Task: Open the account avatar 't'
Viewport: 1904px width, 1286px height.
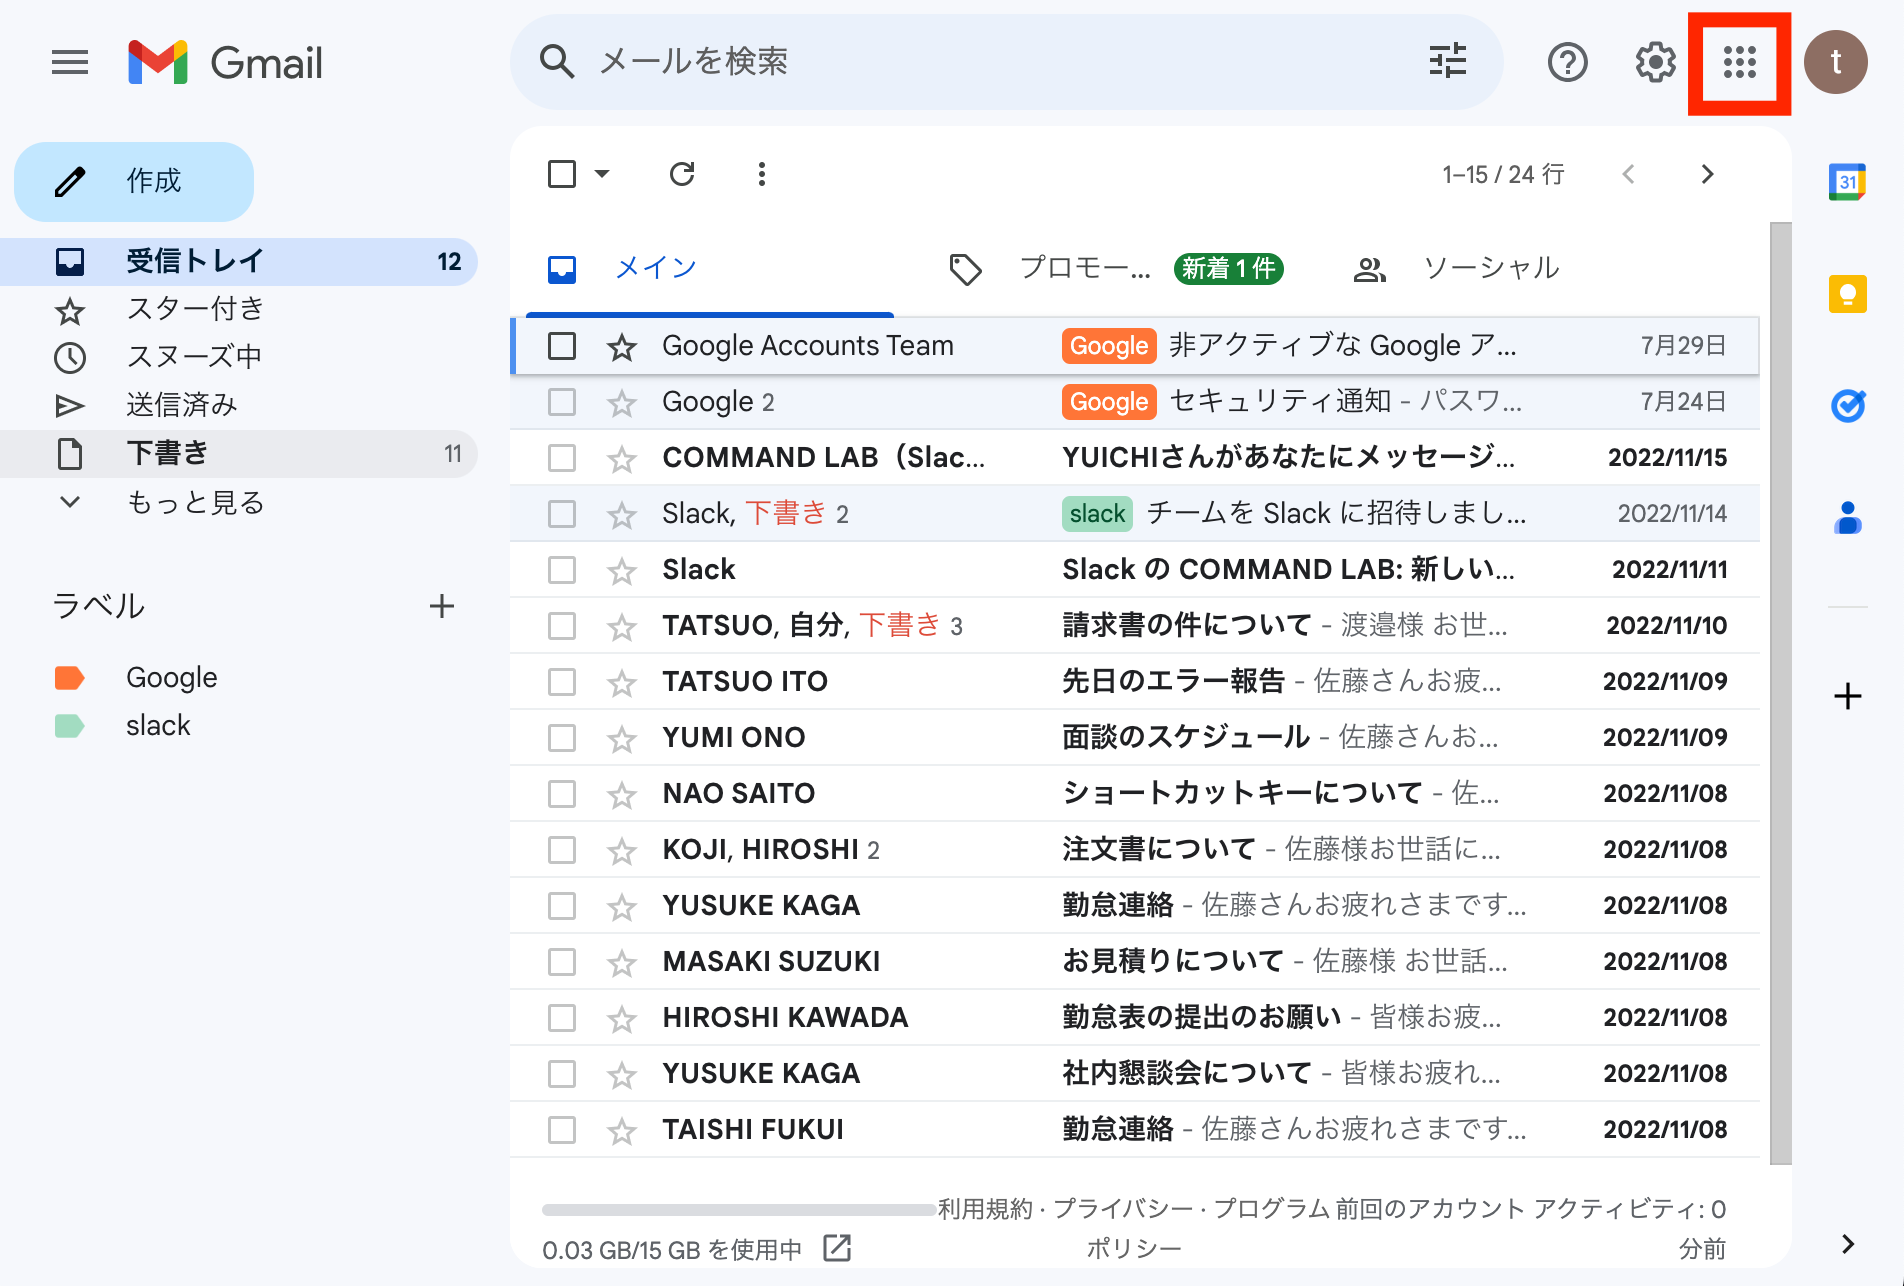Action: [x=1836, y=62]
